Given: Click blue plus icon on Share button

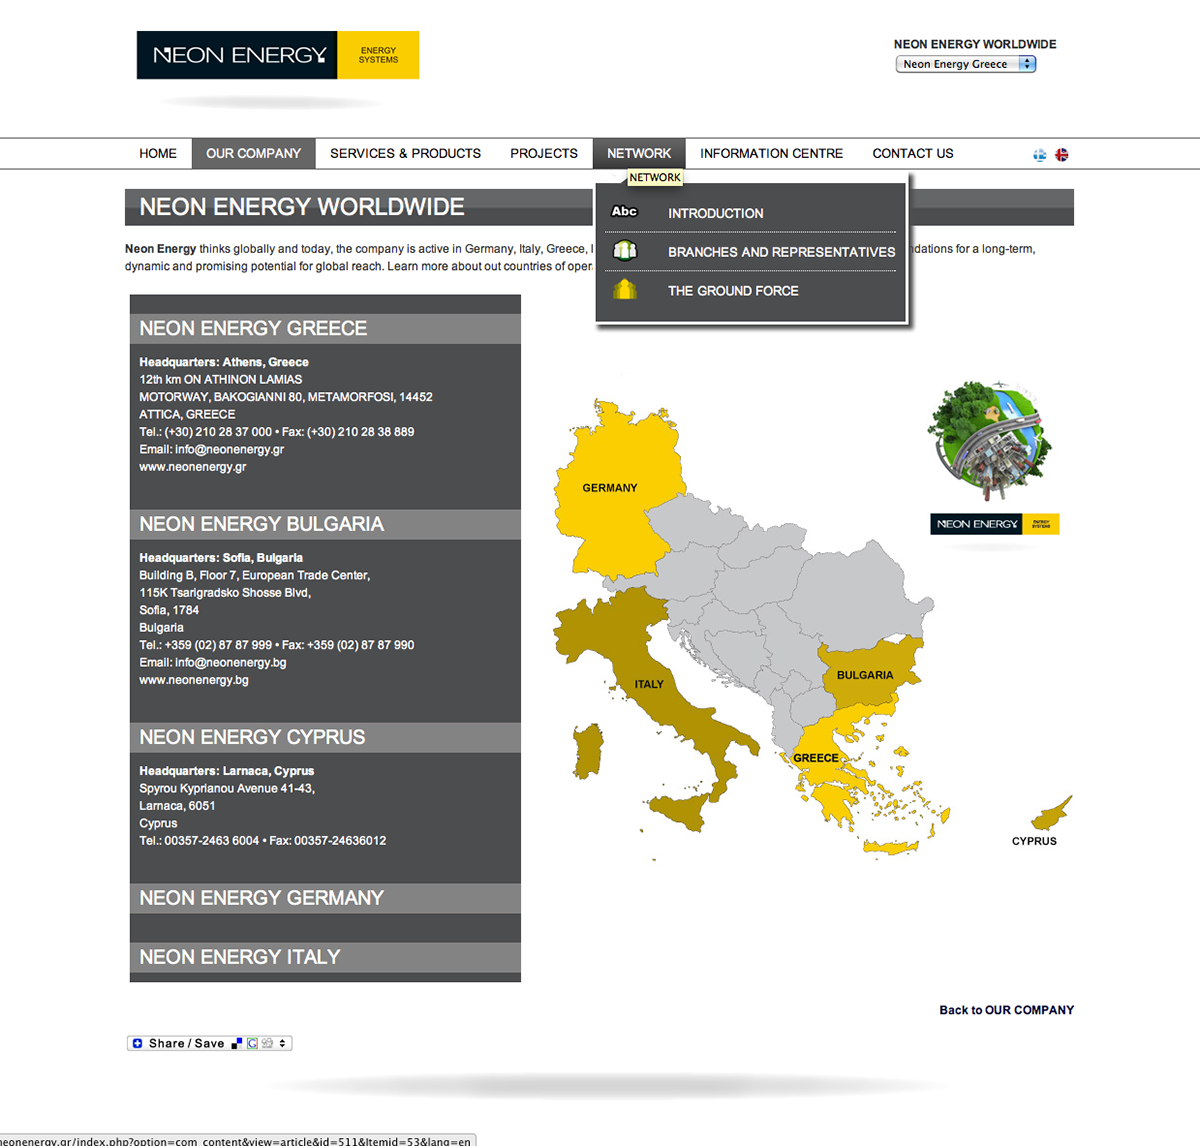Looking at the screenshot, I should [138, 1043].
